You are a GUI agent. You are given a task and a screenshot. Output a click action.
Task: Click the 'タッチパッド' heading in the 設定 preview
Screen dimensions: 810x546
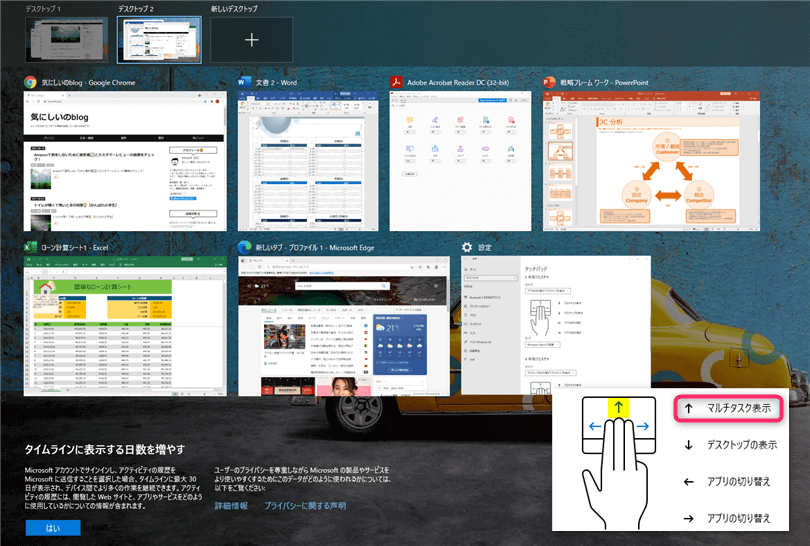(536, 269)
